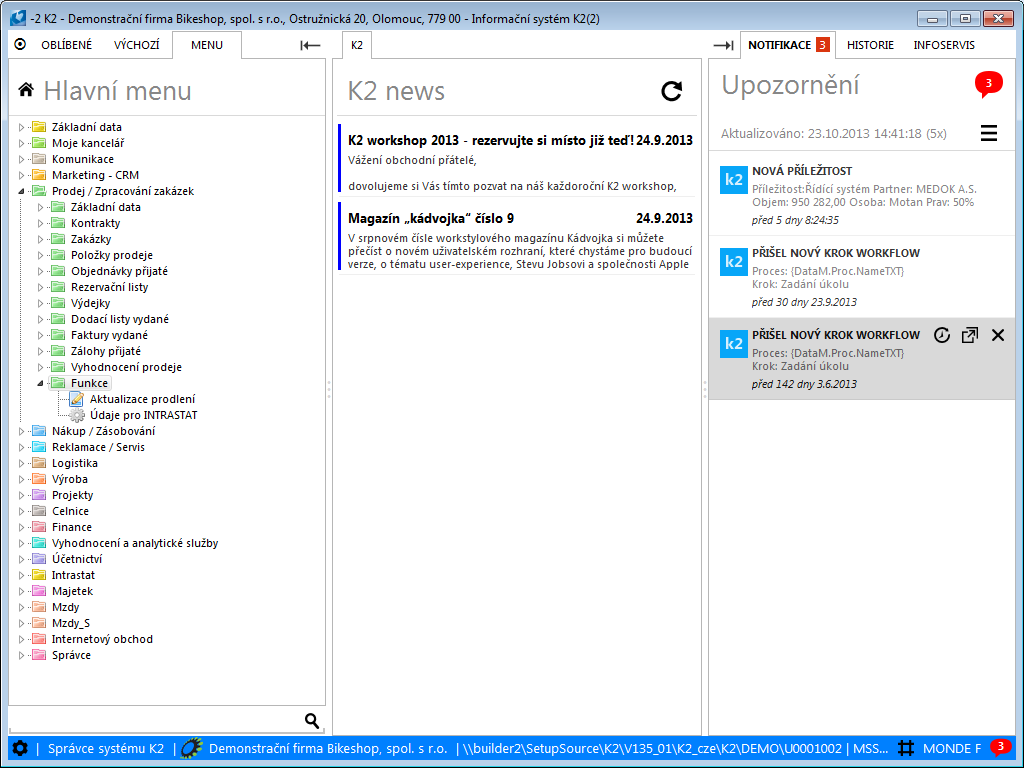
Task: Open the Notifikace tab
Action: [788, 45]
